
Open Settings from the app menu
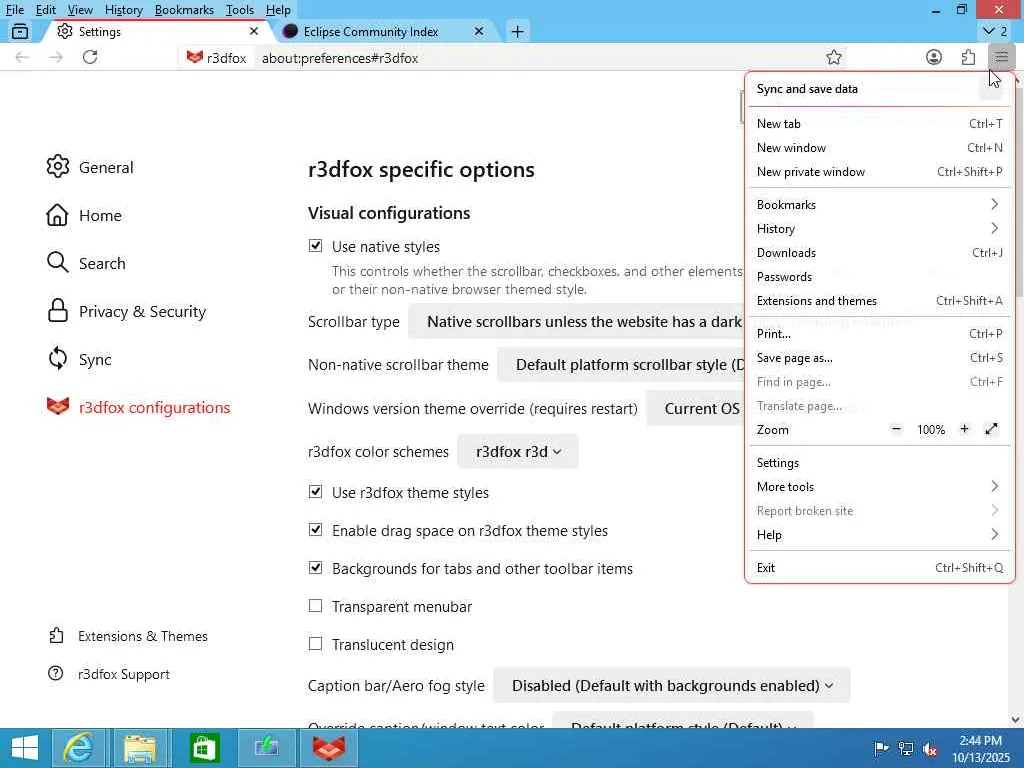pyautogui.click(x=878, y=462)
